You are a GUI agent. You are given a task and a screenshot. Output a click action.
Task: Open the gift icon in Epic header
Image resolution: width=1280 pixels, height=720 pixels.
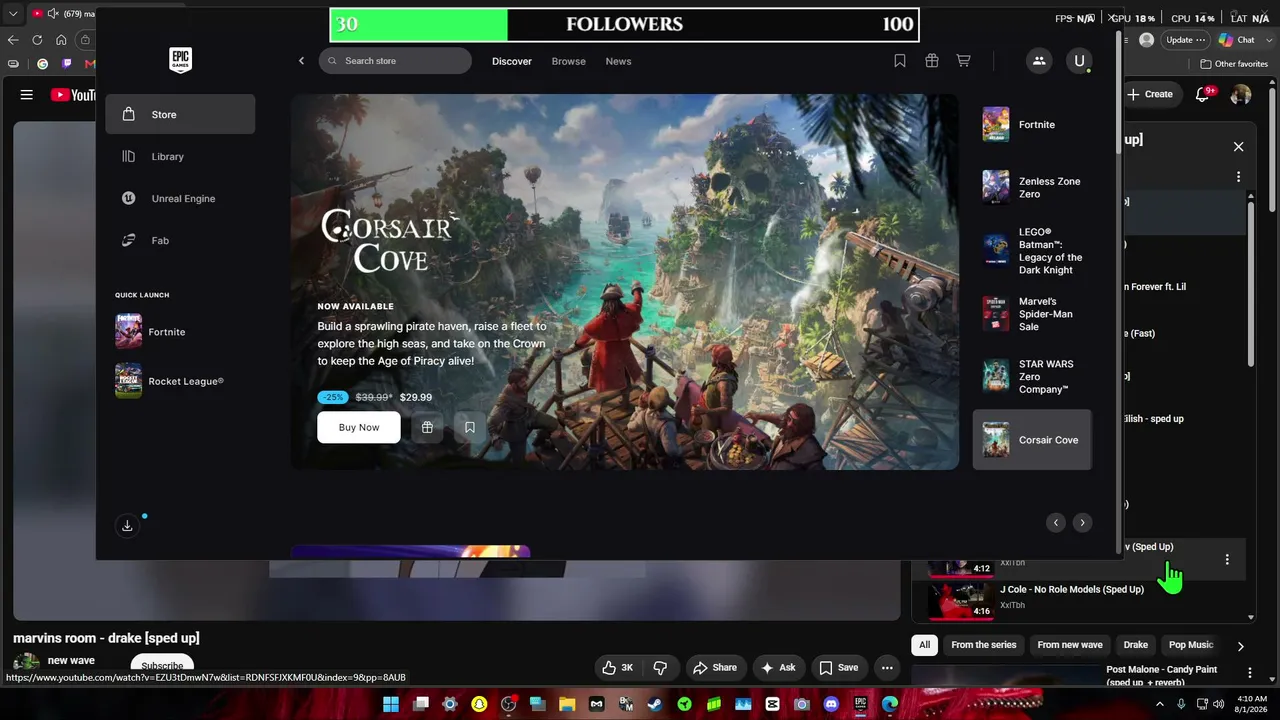[932, 61]
